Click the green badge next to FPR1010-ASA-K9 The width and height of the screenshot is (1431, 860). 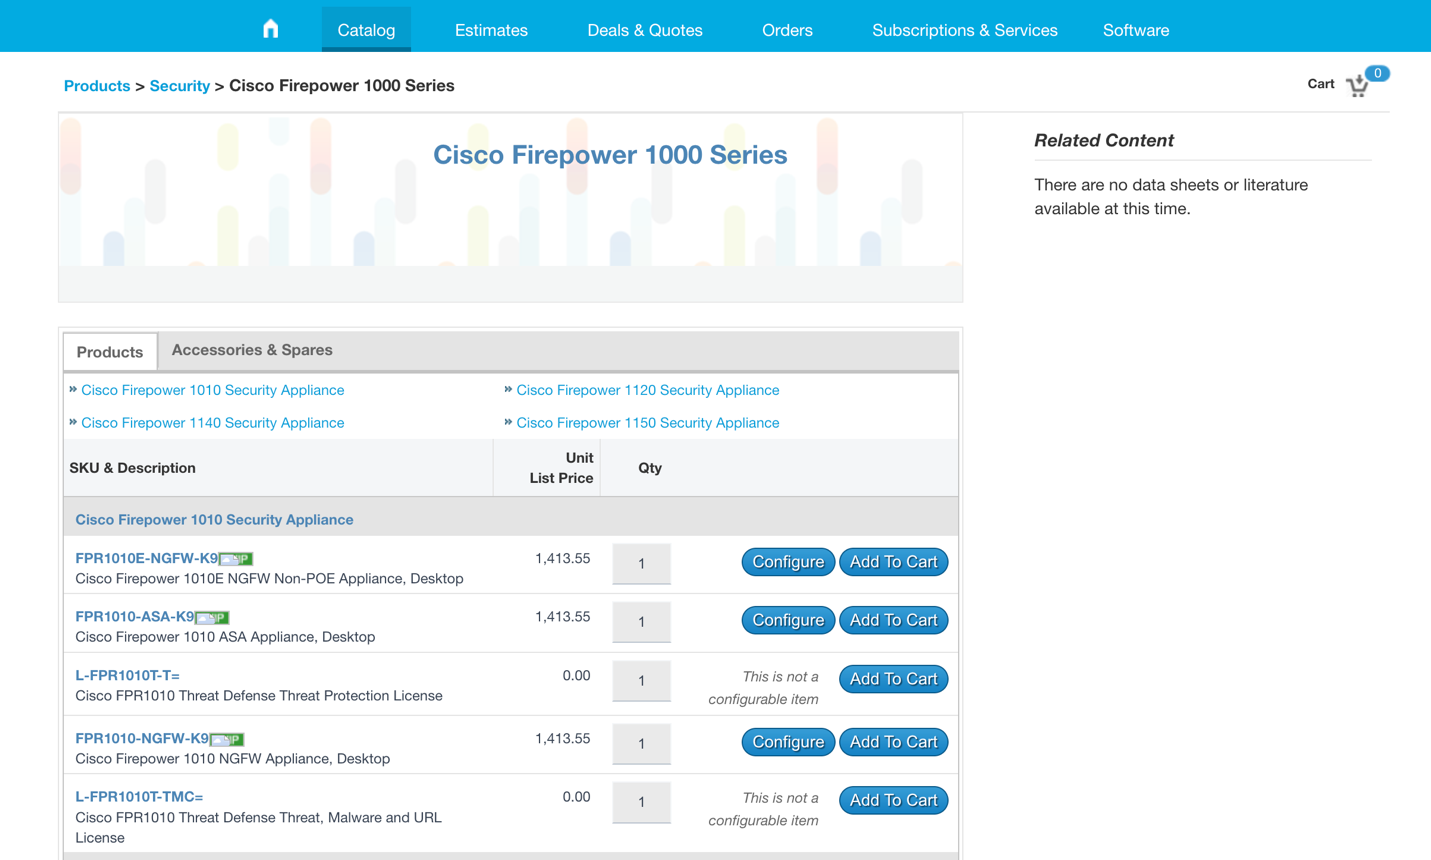point(212,617)
